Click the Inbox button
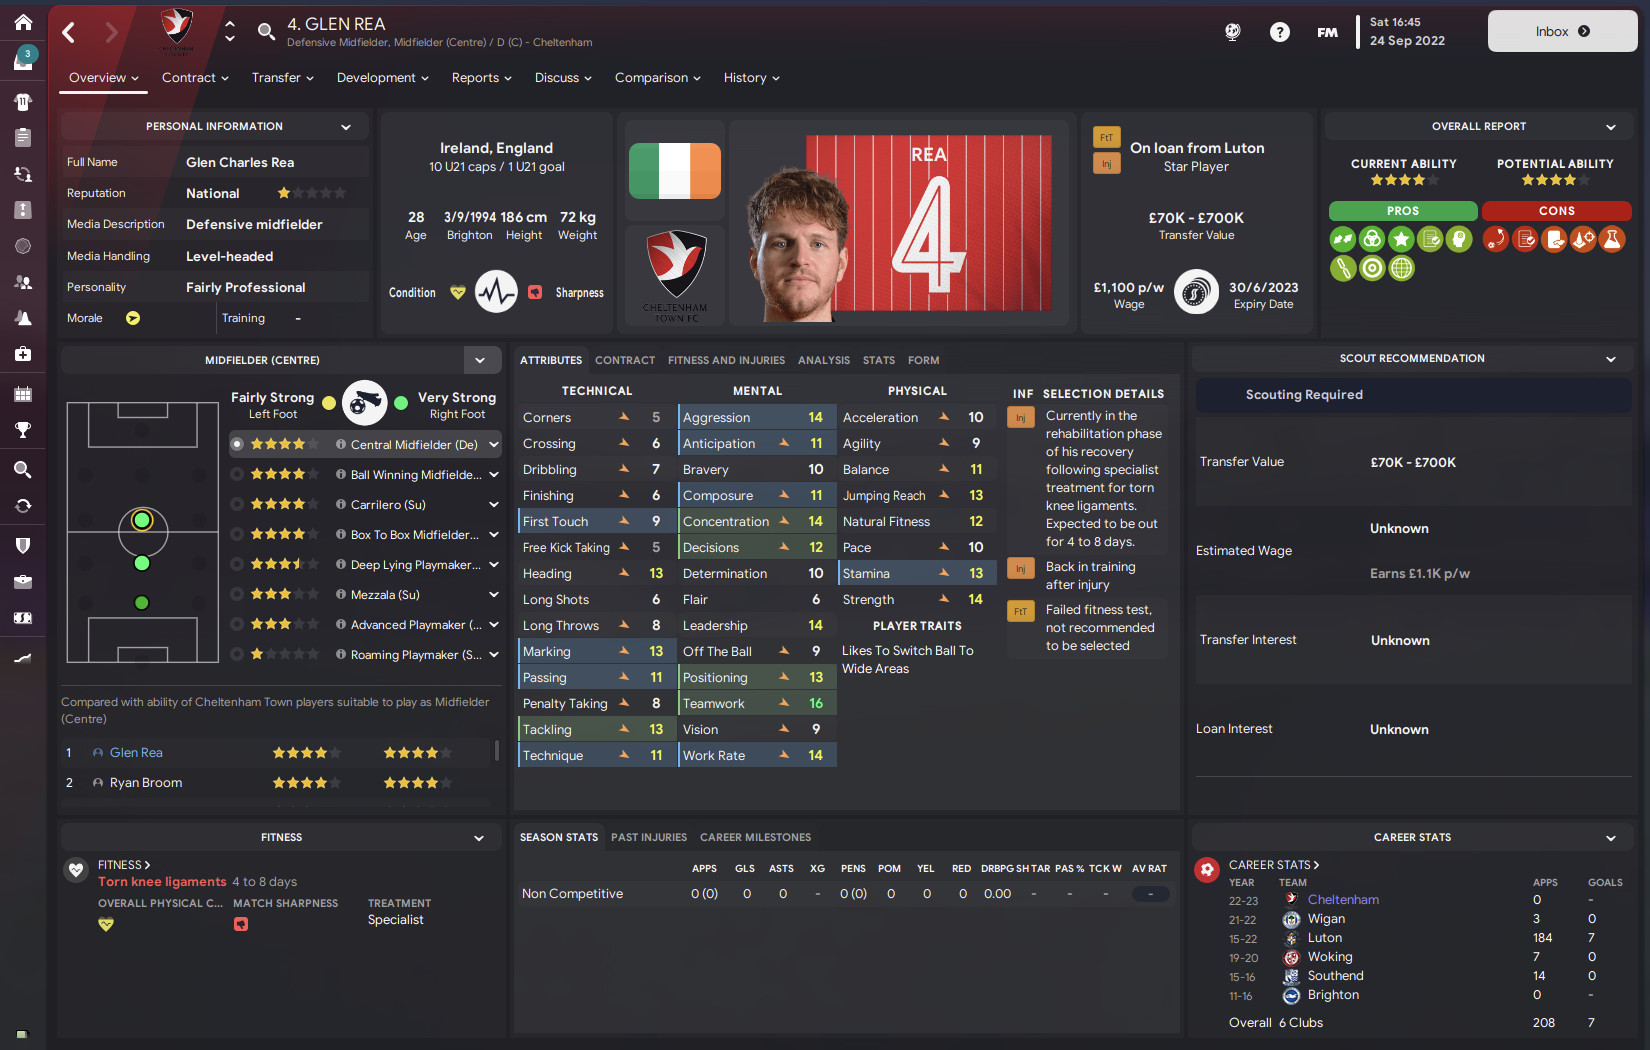 click(x=1562, y=31)
